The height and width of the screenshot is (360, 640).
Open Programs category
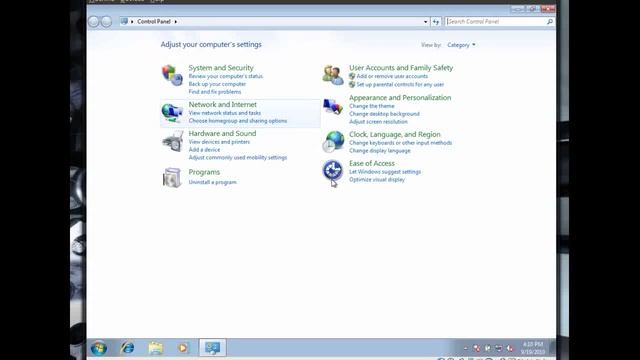click(x=204, y=172)
